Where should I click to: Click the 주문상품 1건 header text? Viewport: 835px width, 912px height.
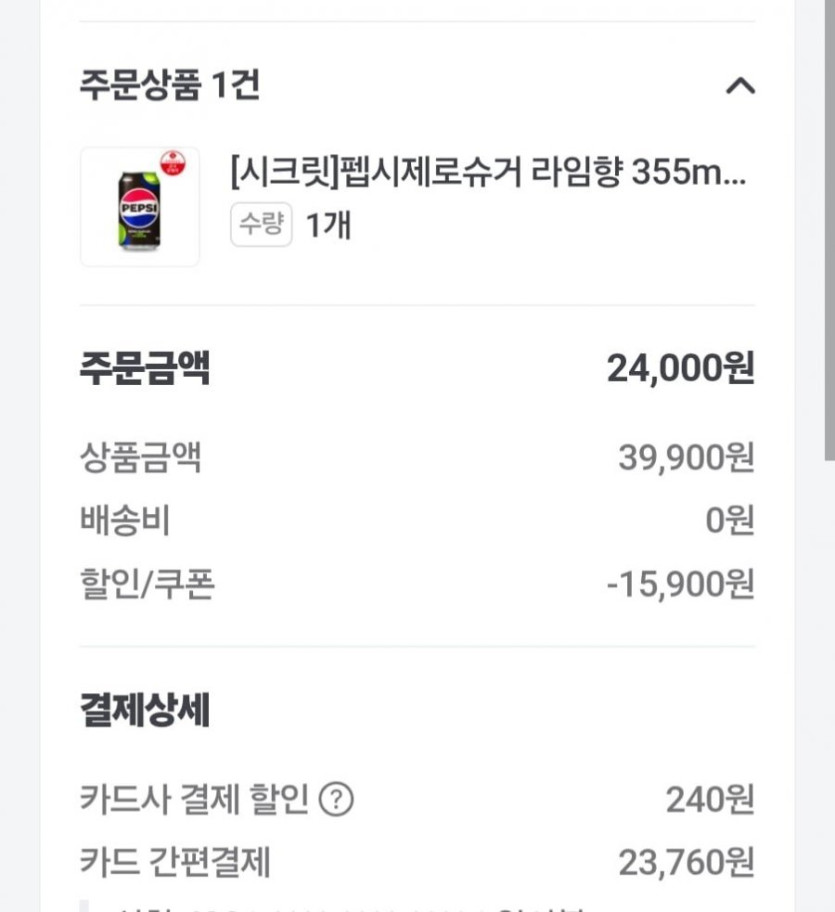click(x=170, y=86)
